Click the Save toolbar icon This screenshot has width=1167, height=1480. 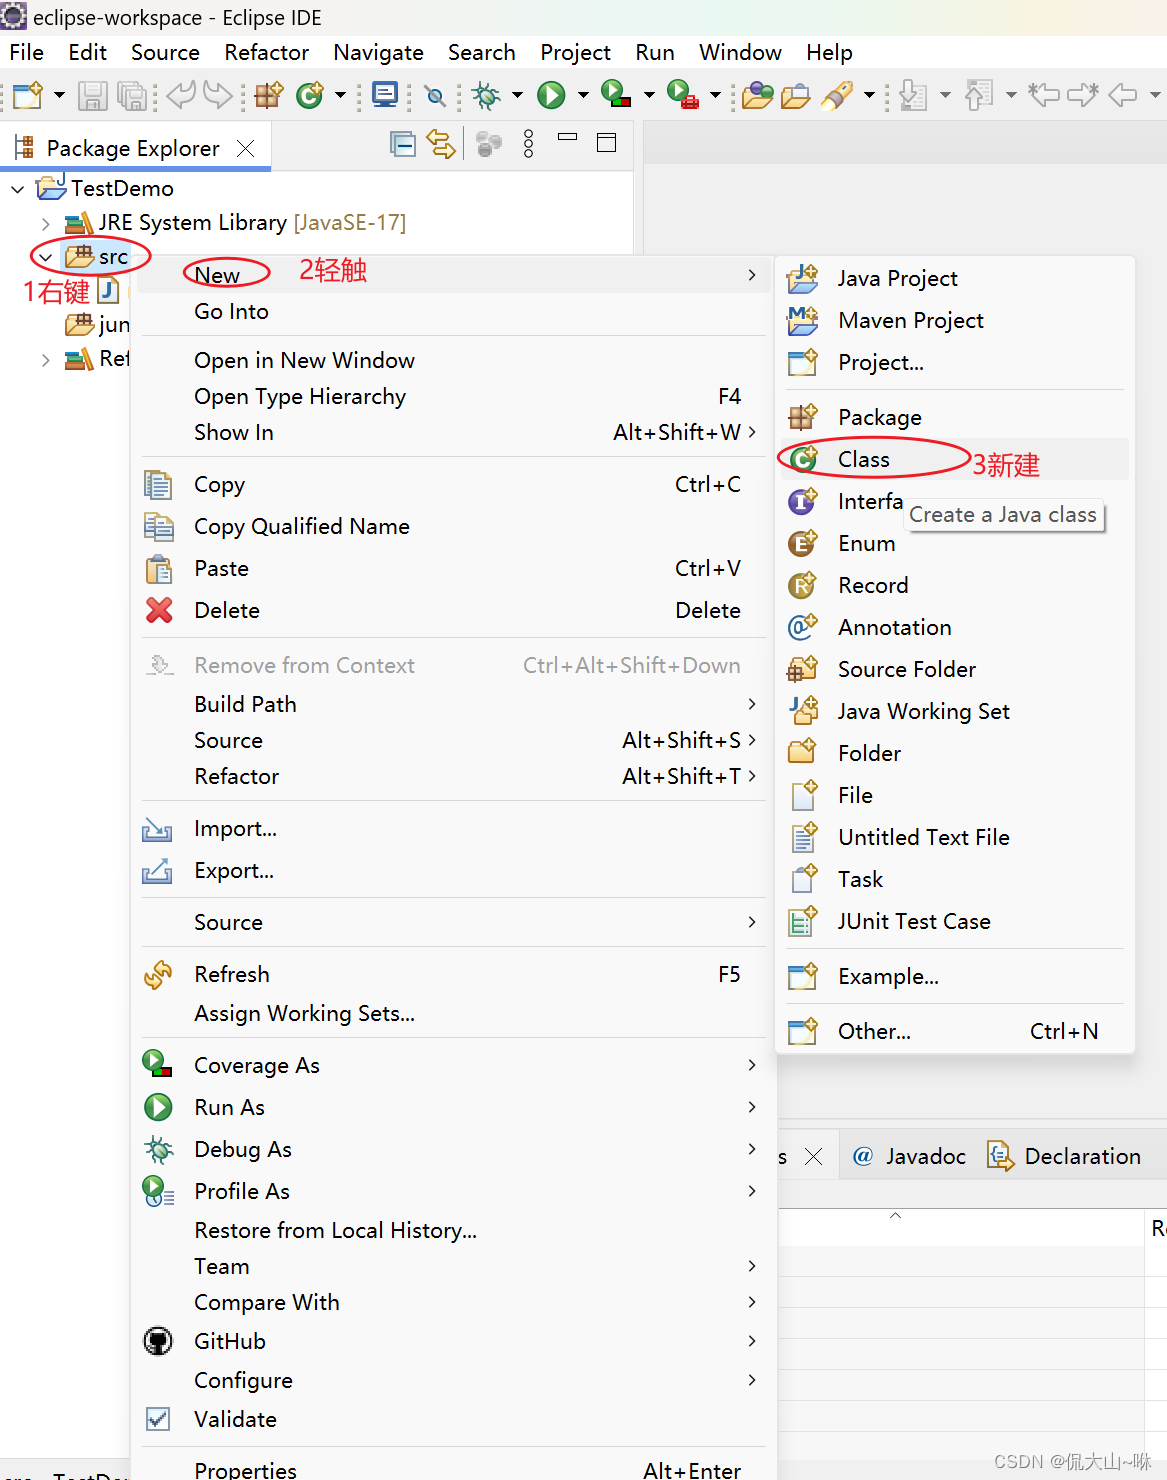(93, 95)
